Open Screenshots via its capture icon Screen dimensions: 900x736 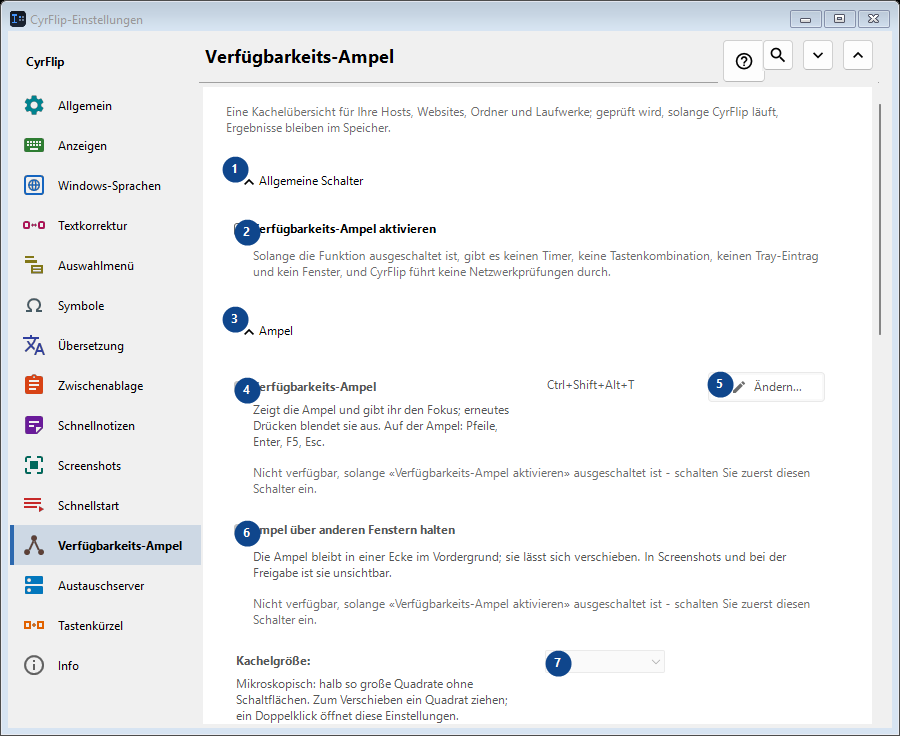point(34,466)
